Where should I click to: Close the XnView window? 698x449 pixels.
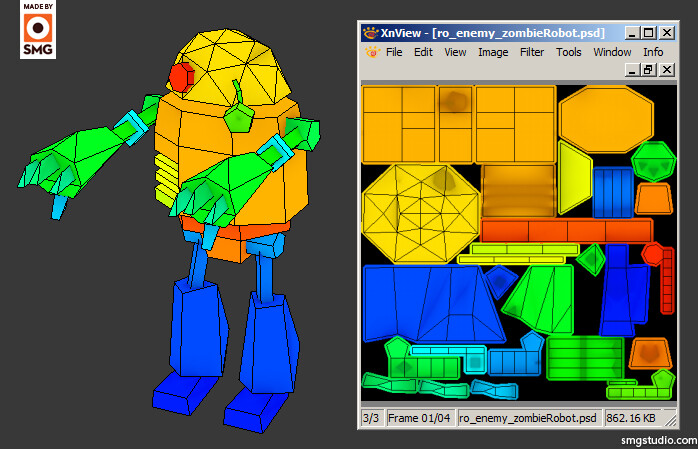tap(666, 33)
